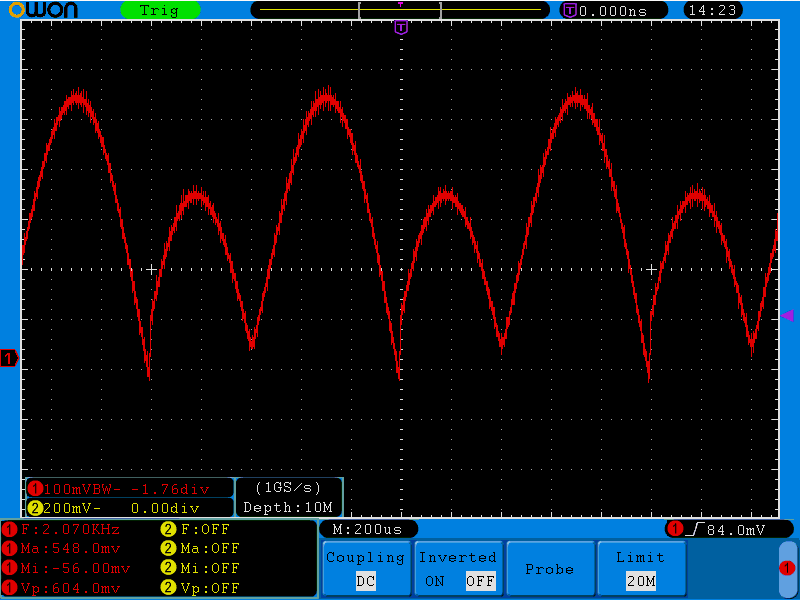Open the Coupling DC selector

tap(365, 568)
